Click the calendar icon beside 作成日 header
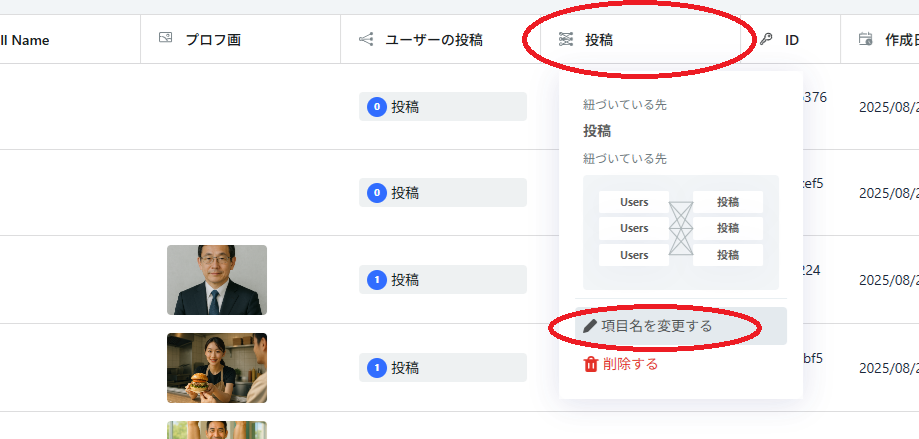 [866, 40]
